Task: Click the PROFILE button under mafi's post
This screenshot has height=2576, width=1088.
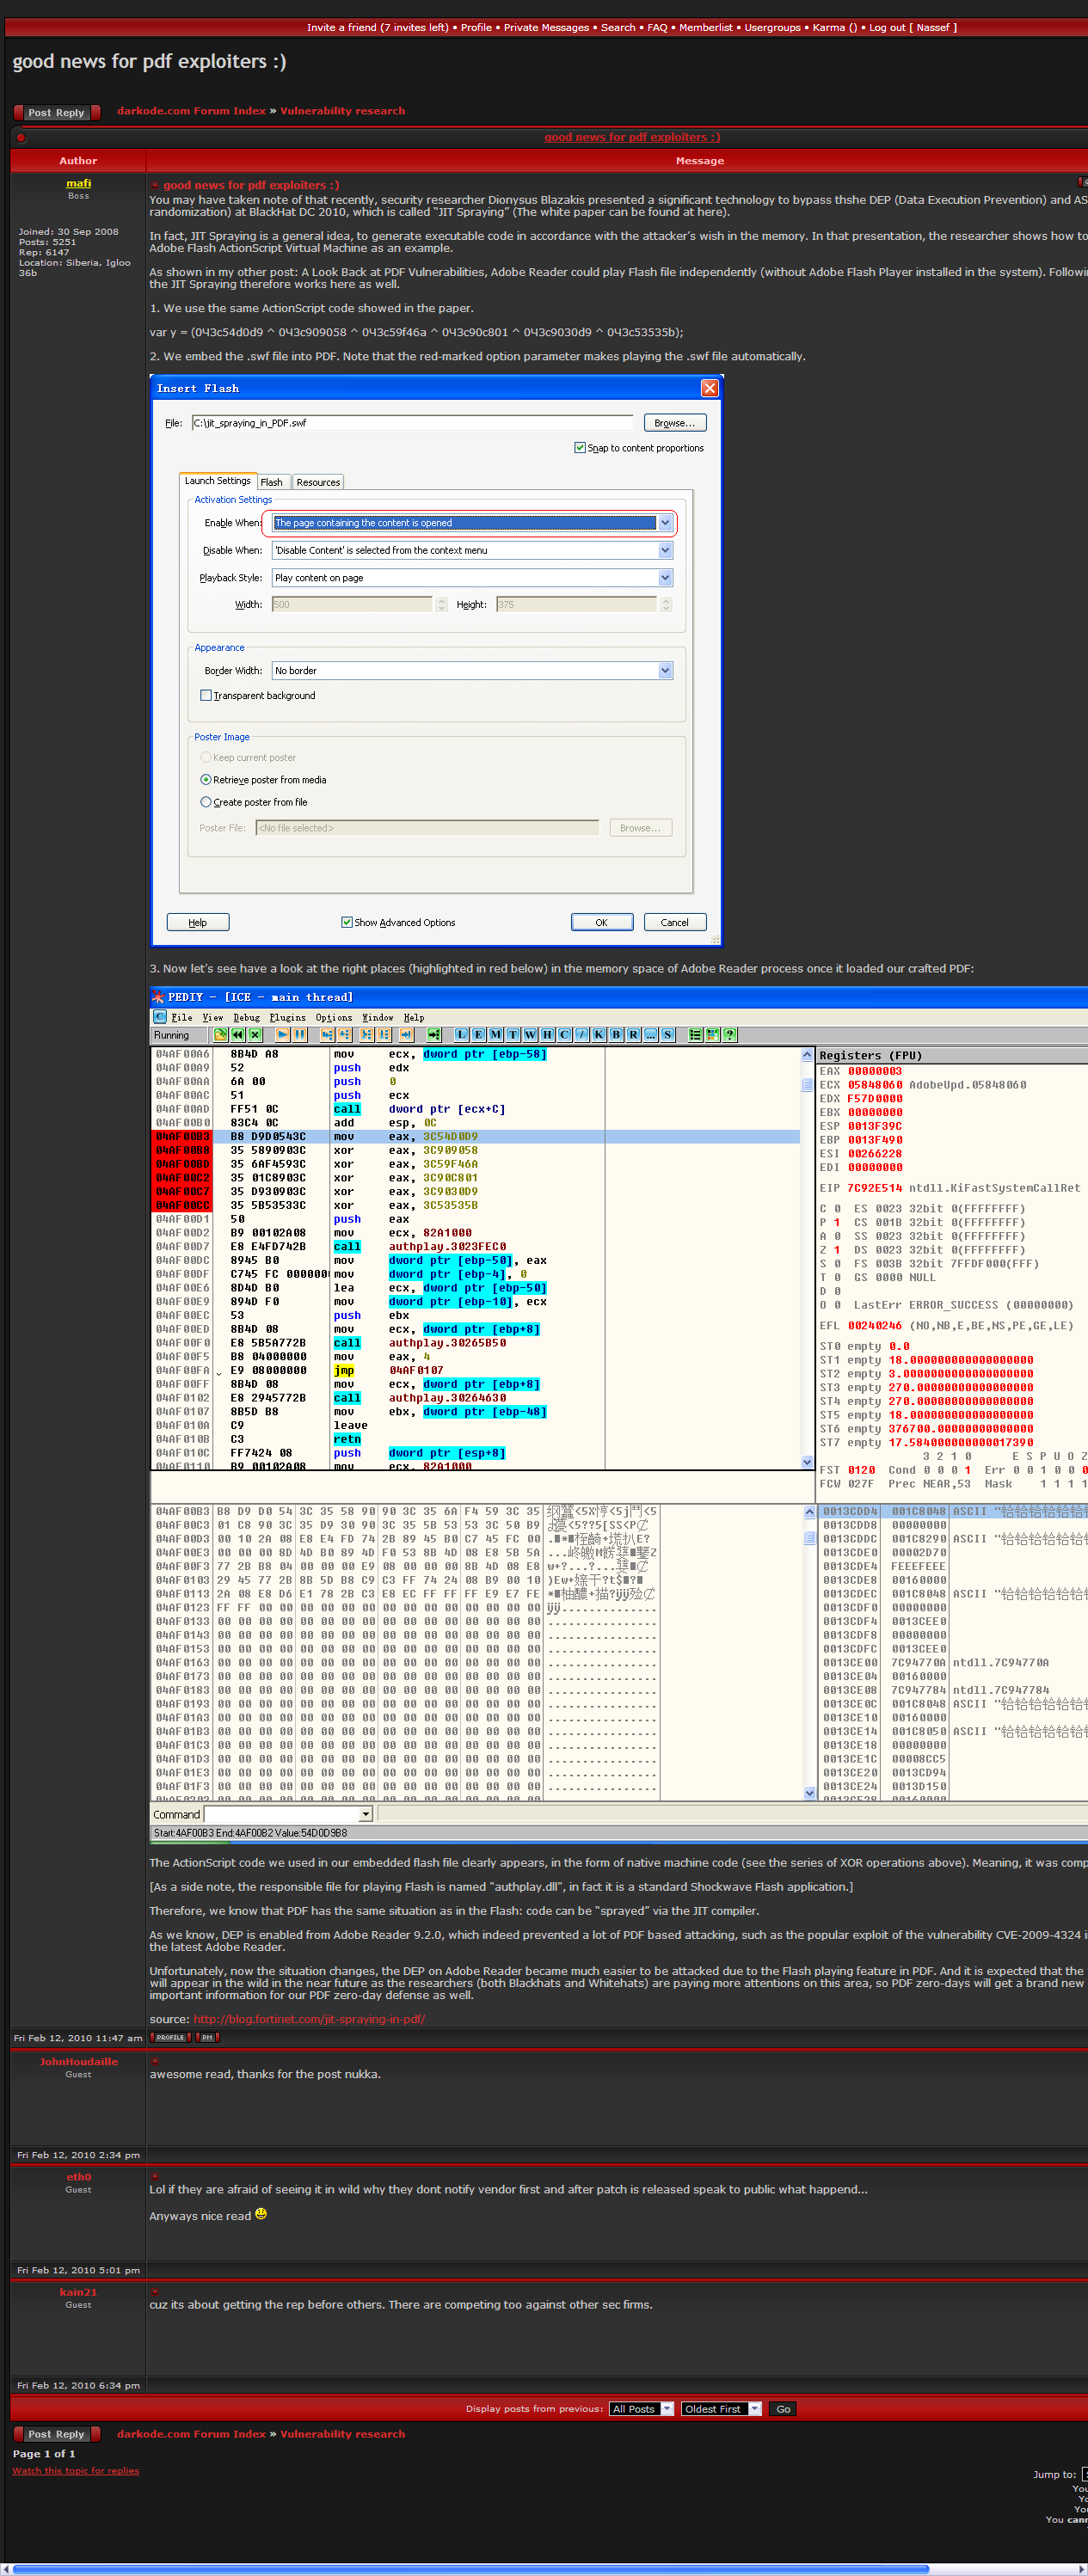Action: coord(171,2037)
